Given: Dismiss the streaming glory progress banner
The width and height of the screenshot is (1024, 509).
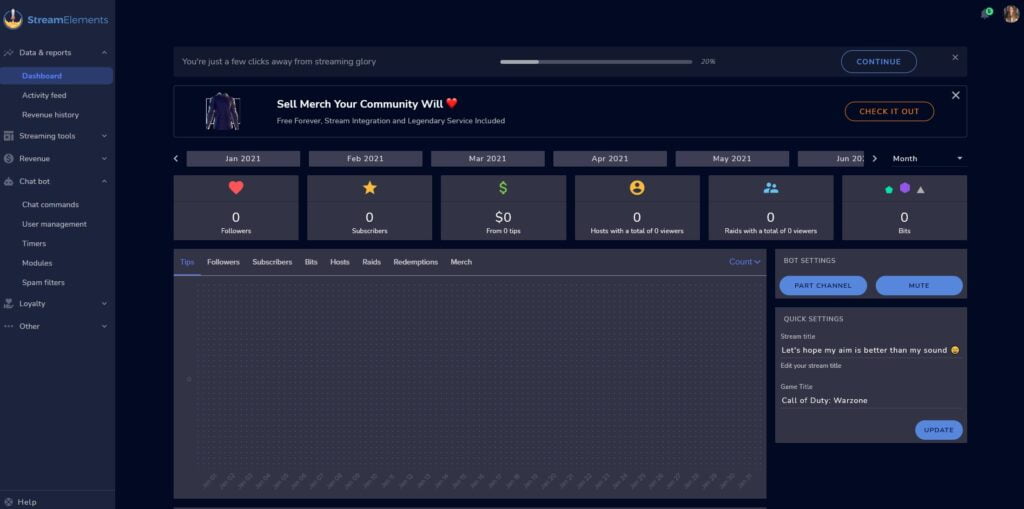Looking at the screenshot, I should click(x=955, y=57).
